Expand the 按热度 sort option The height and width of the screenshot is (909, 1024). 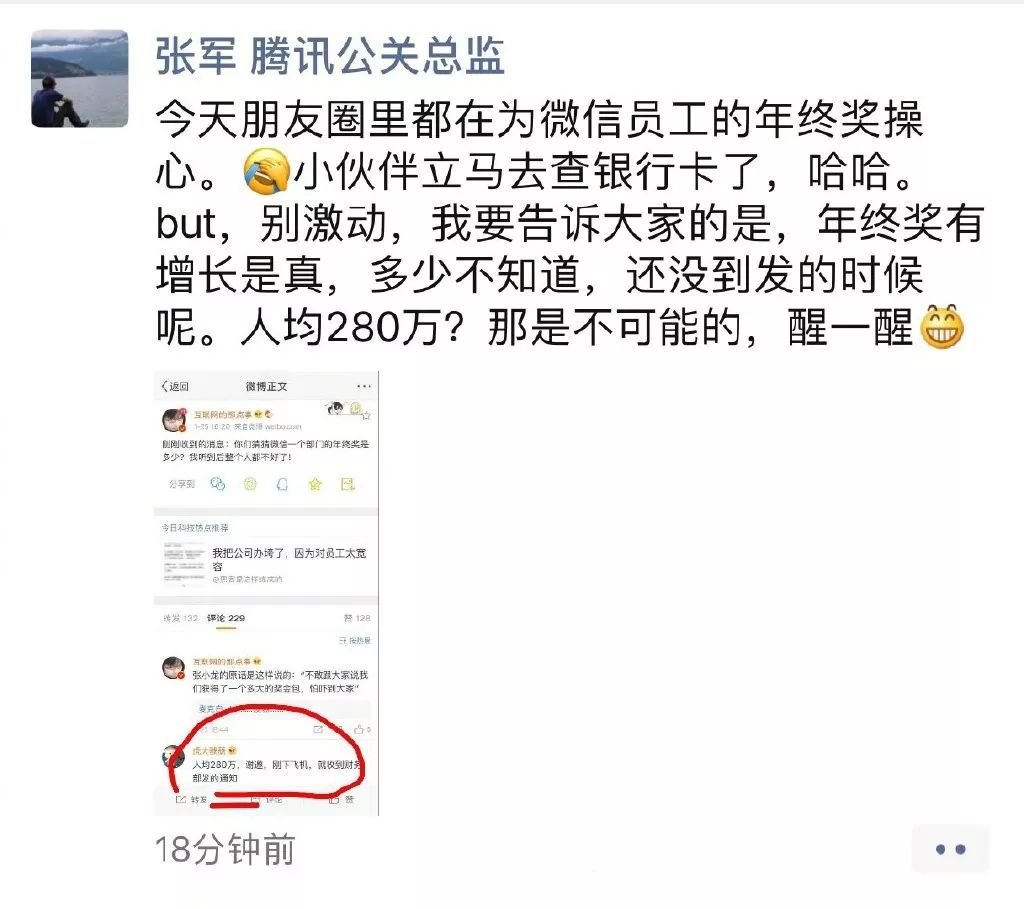click(x=355, y=641)
